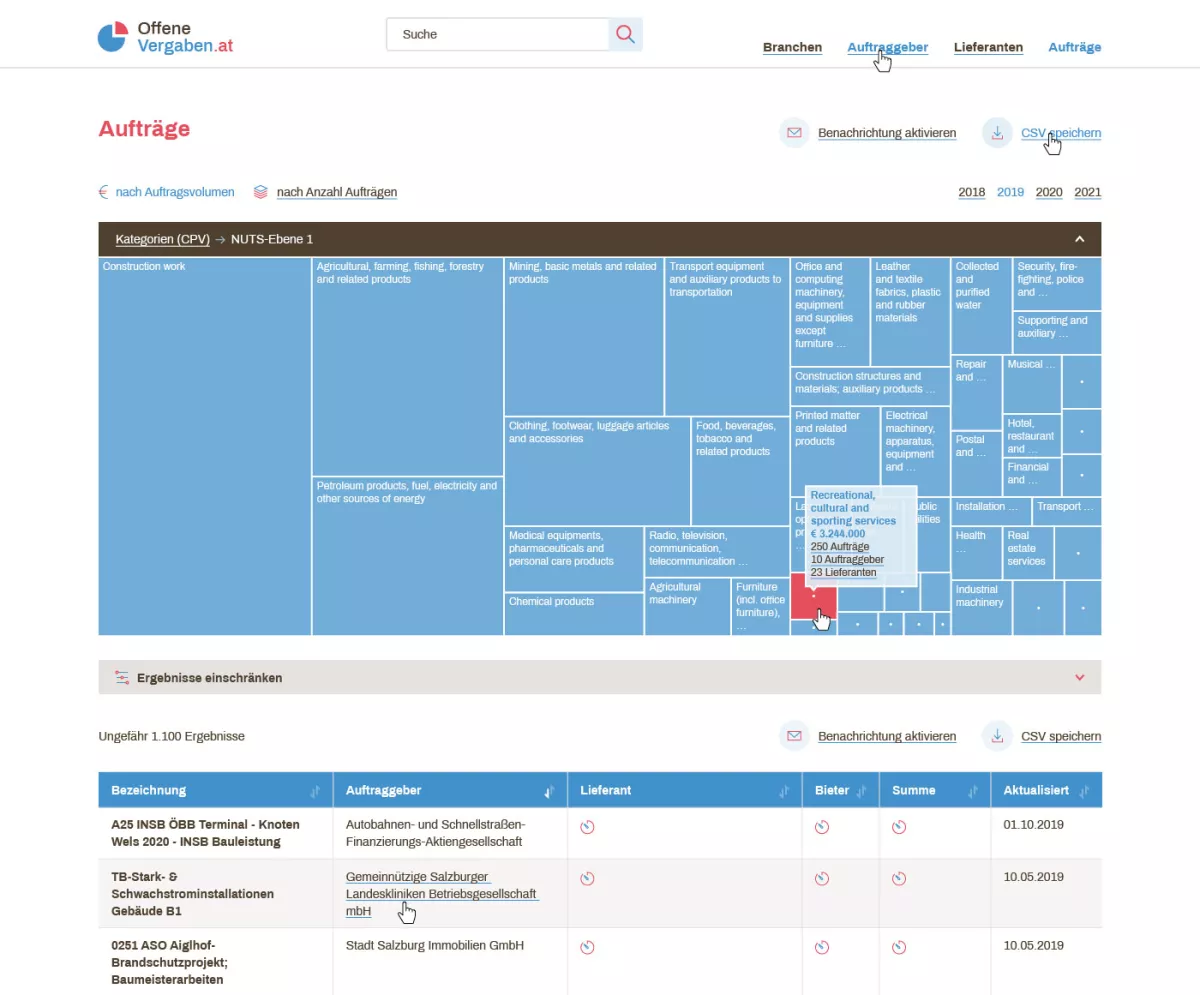Click the euro icon for Auftragsvolumen
This screenshot has width=1200, height=995.
click(103, 192)
